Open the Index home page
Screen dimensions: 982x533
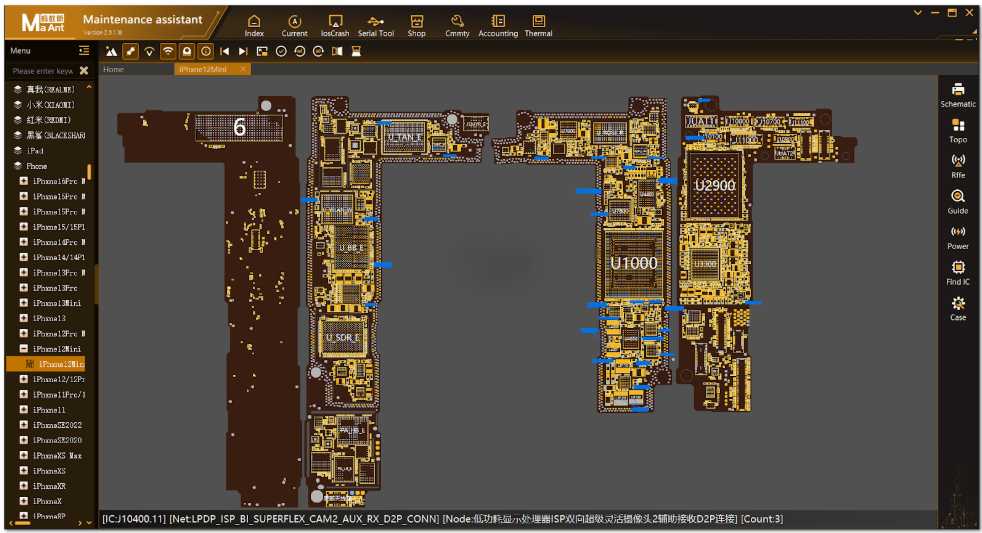pyautogui.click(x=254, y=26)
